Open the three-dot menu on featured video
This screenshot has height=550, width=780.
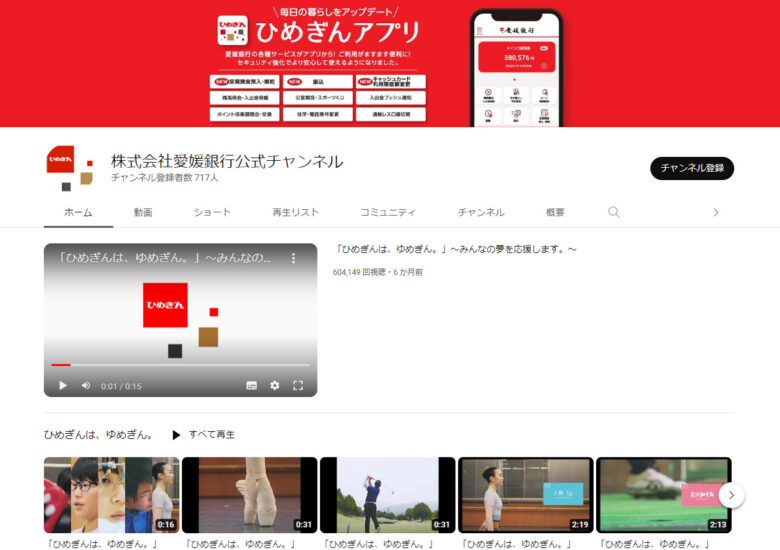293,258
